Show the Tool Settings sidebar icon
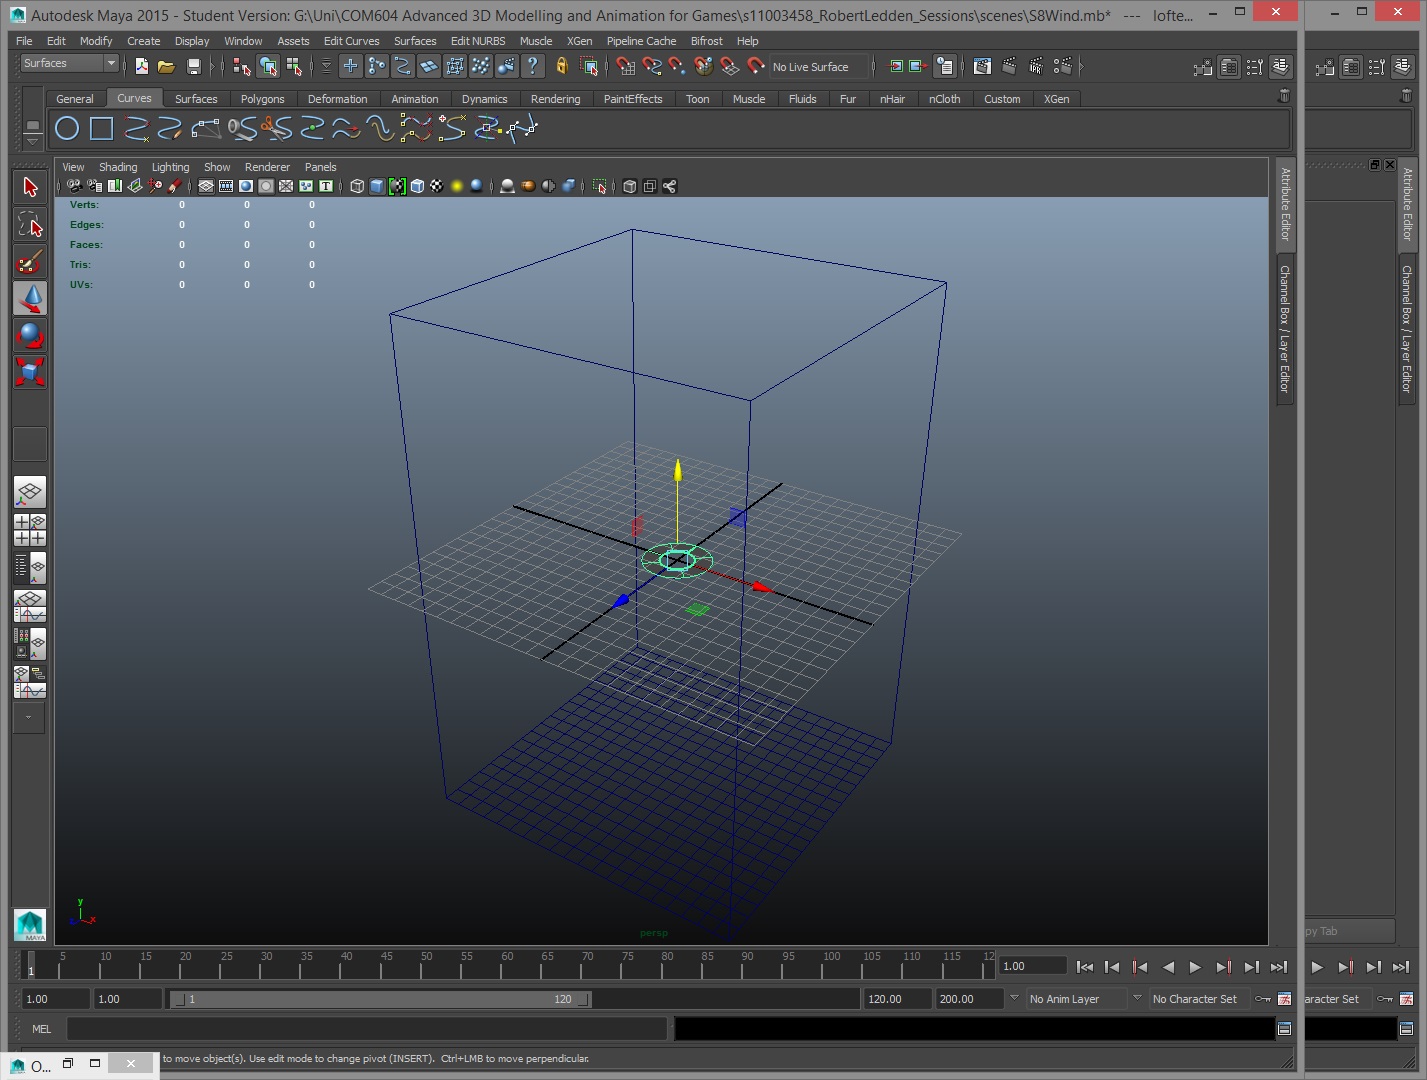Screen dimensions: 1427x1080 pos(1255,67)
